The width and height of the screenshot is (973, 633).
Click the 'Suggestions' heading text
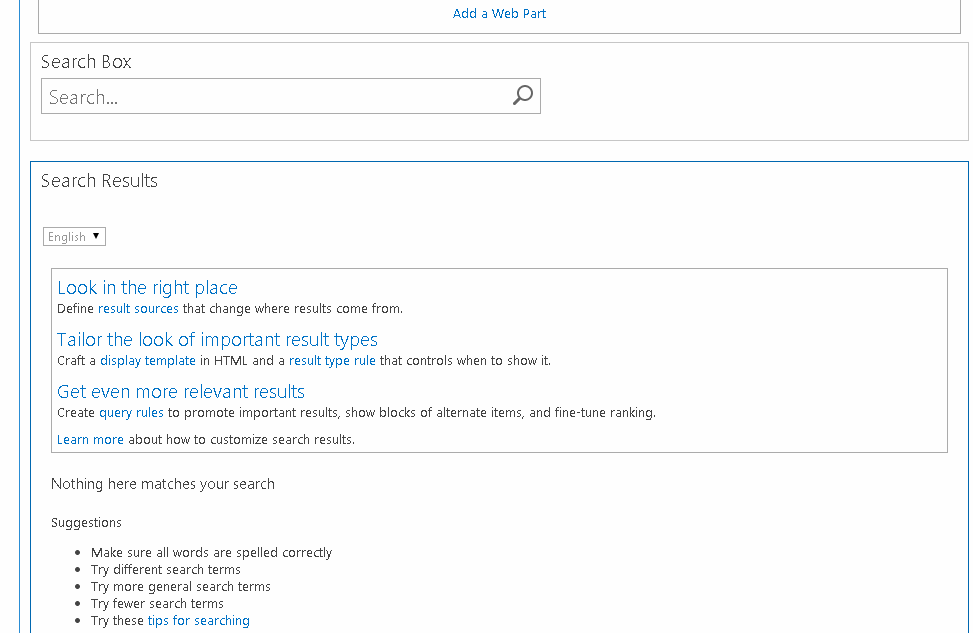[x=86, y=523]
